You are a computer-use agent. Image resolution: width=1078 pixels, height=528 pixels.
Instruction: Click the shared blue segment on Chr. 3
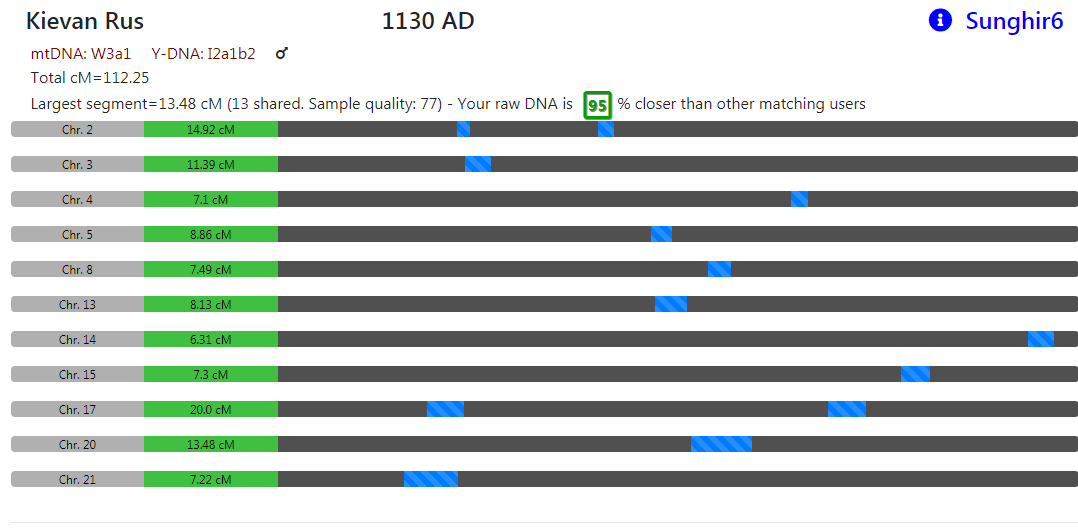478,164
